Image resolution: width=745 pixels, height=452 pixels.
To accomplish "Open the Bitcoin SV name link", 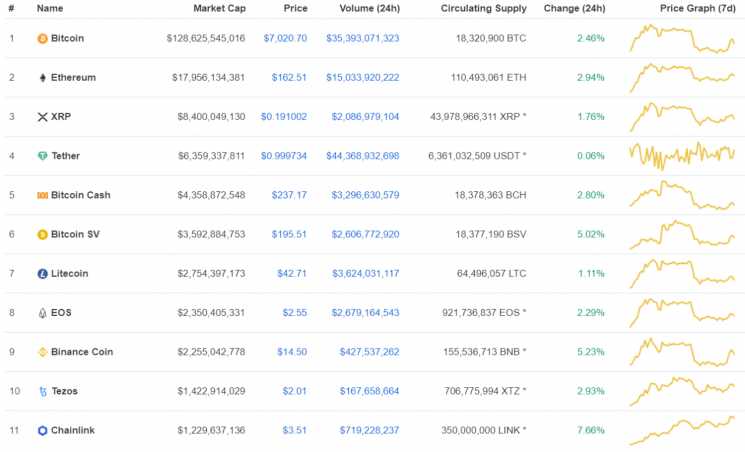I will click(x=76, y=234).
